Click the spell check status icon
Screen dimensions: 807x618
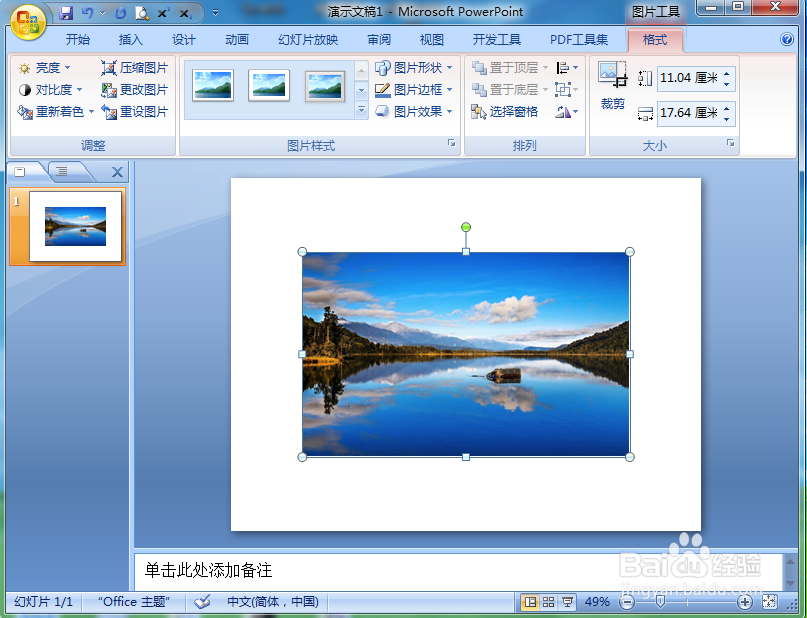point(203,602)
